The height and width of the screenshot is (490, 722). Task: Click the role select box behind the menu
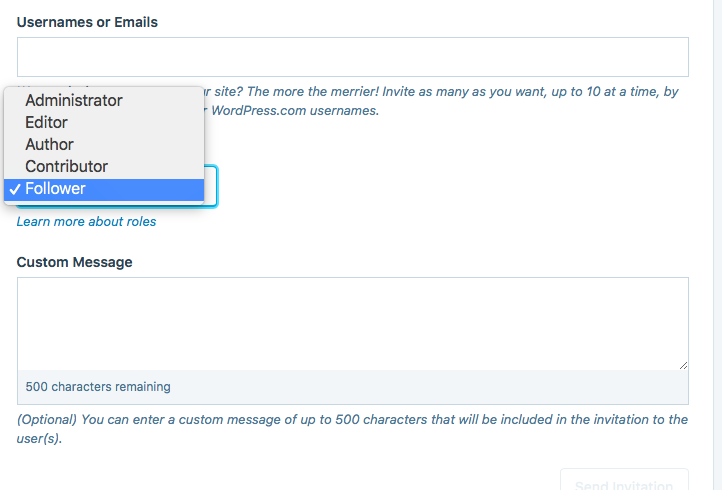tap(211, 186)
